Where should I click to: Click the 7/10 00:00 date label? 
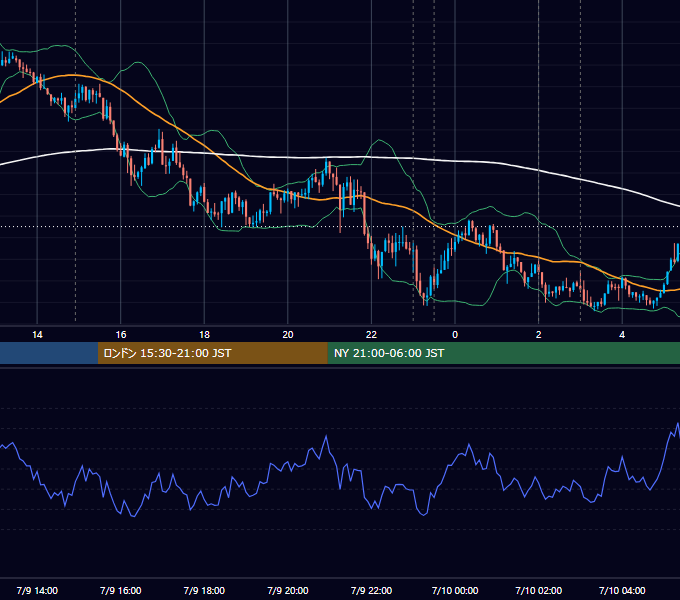(455, 590)
